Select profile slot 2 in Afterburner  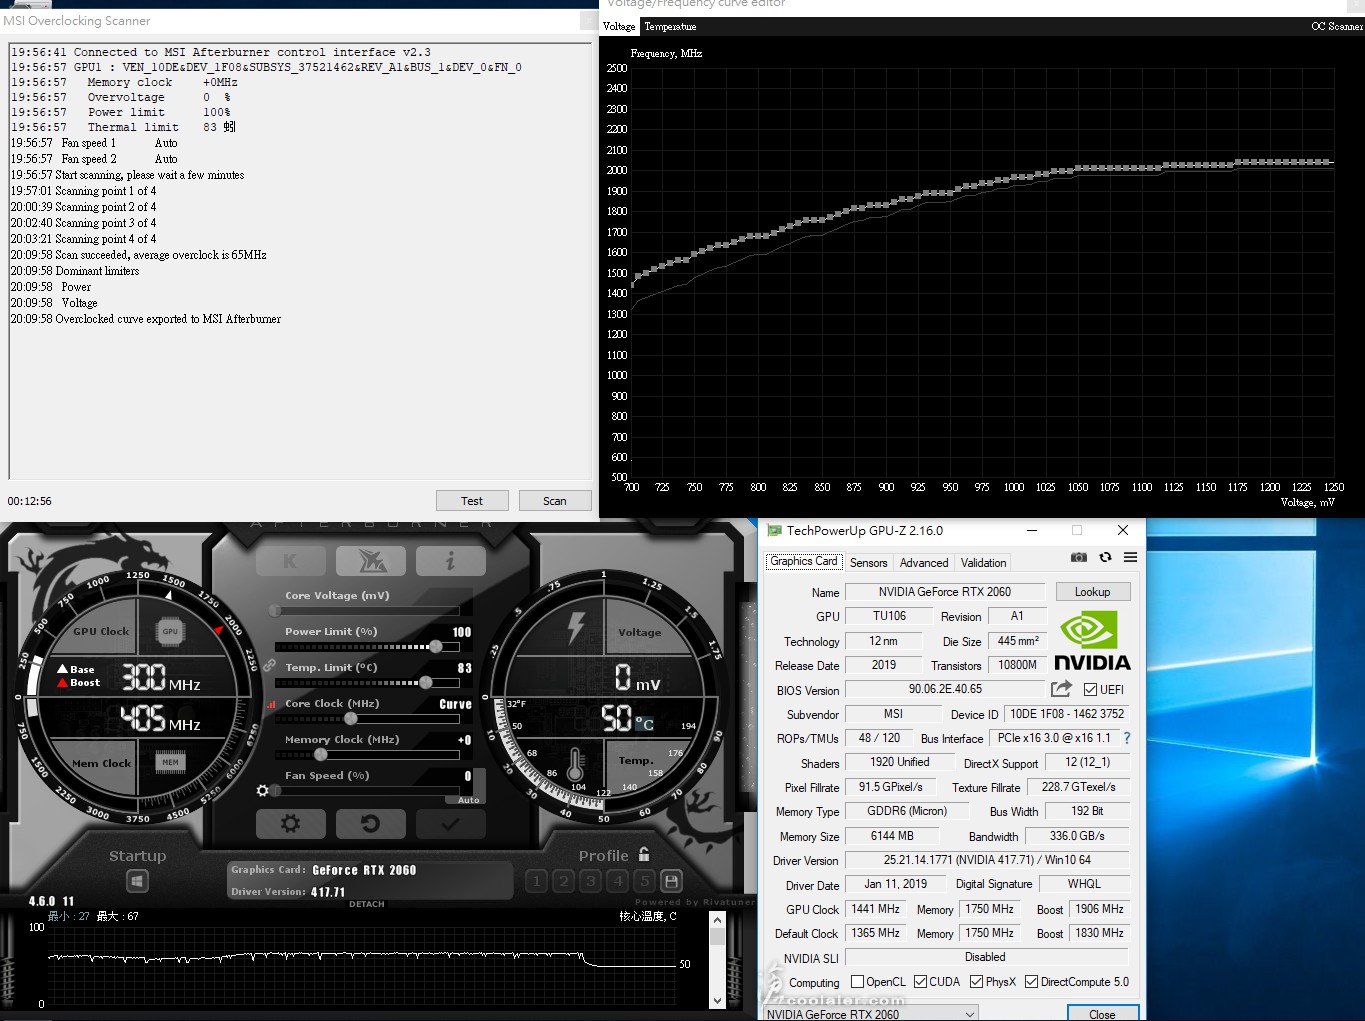(564, 881)
